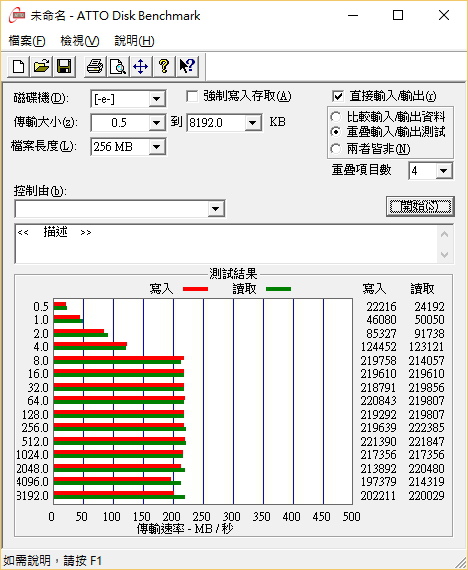Open the 重疊項目數 queue depth dropdown
This screenshot has height=570, width=468.
[444, 171]
